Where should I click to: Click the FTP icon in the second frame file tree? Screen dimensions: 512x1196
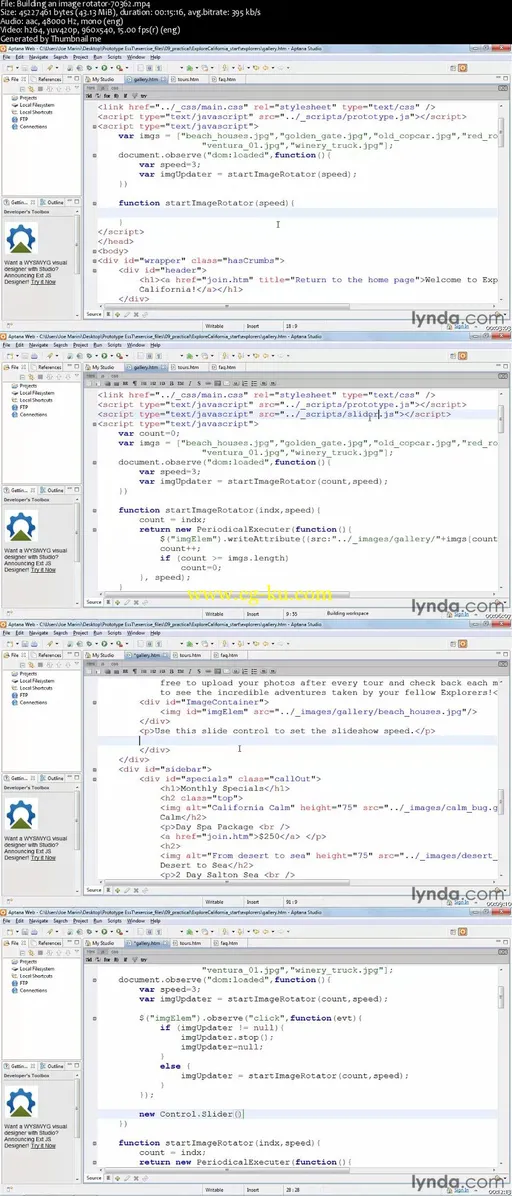point(14,407)
